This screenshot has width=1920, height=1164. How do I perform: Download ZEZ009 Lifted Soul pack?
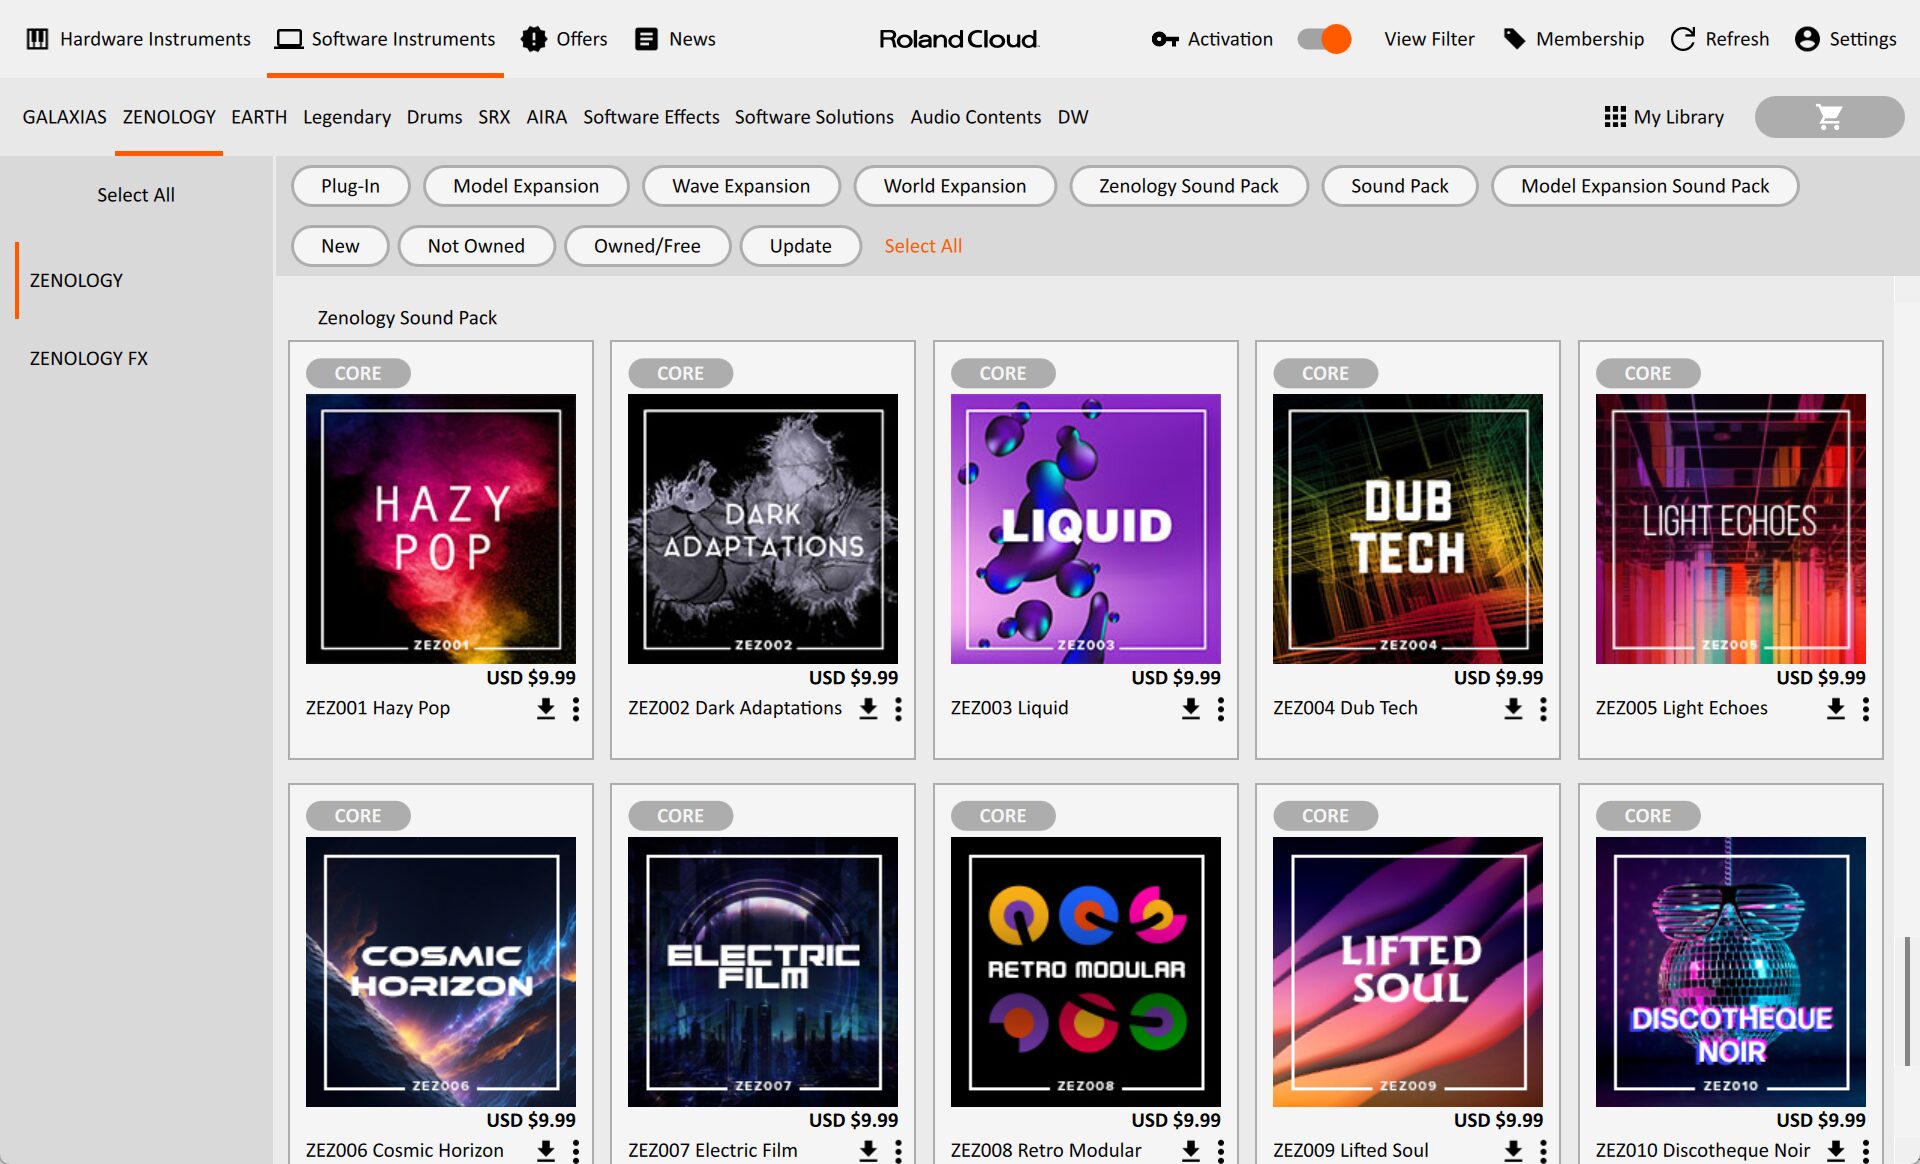coord(1513,1151)
